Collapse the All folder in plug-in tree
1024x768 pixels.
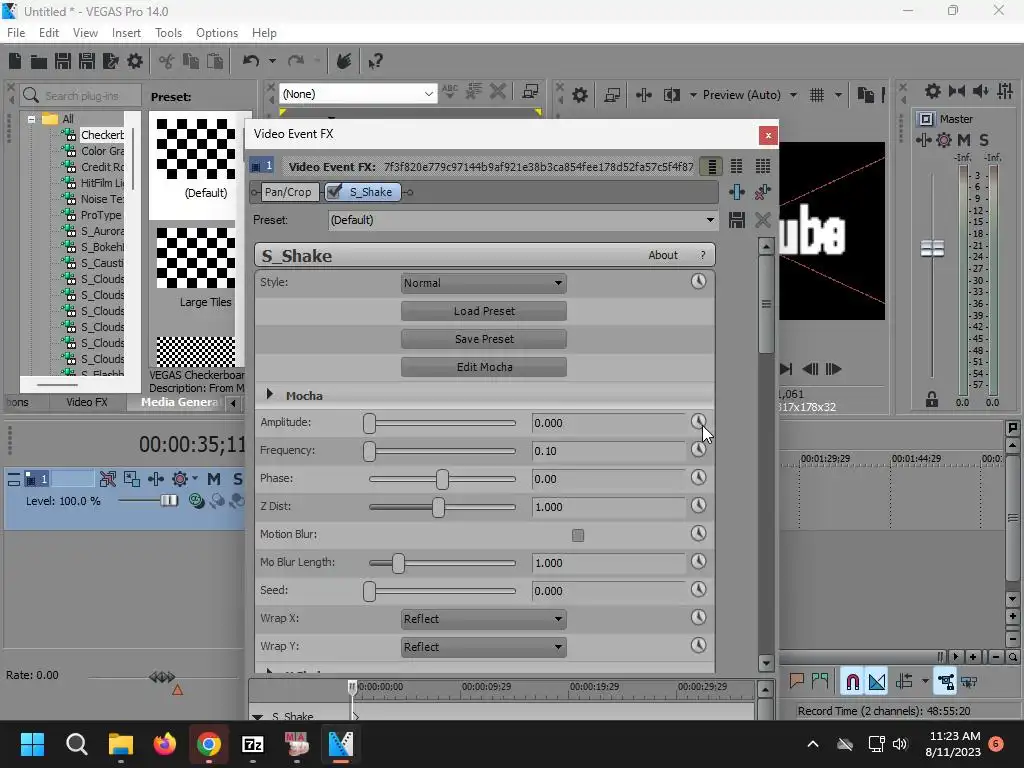(x=31, y=119)
